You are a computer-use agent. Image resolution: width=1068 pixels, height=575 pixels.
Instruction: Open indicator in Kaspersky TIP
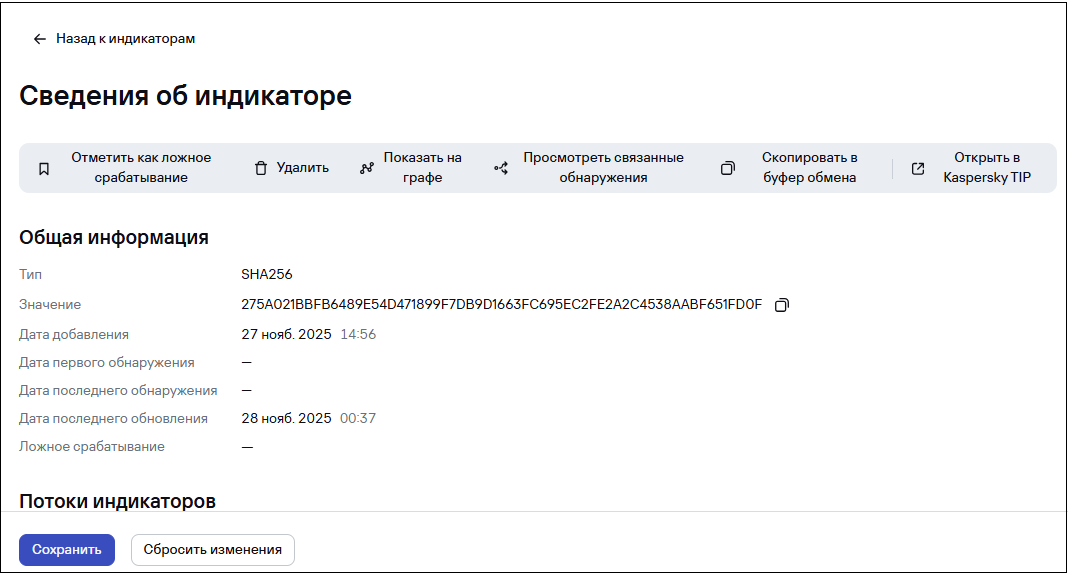coord(986,168)
